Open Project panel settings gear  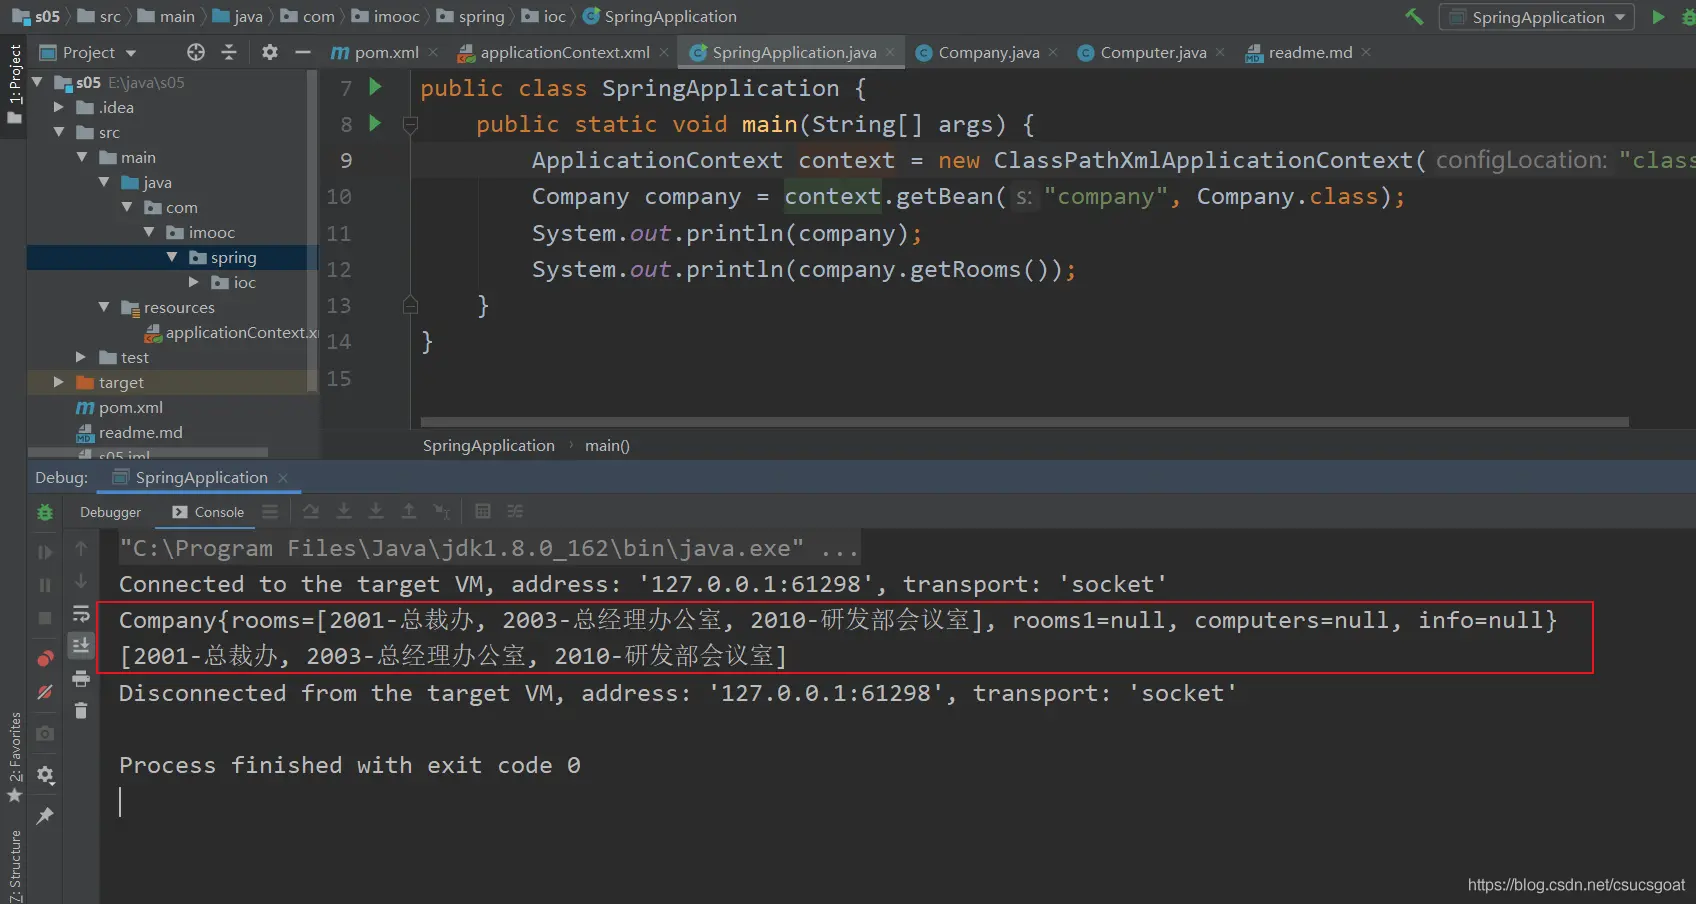(270, 52)
